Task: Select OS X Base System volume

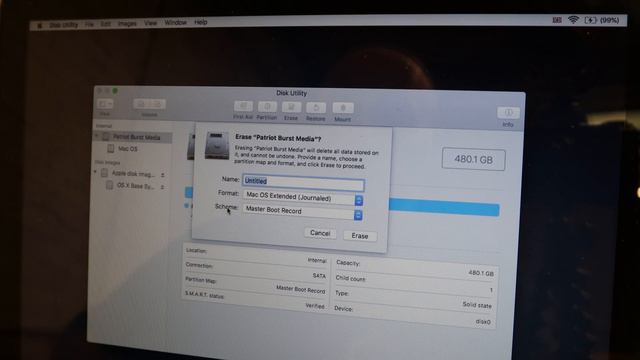Action: coord(136,186)
